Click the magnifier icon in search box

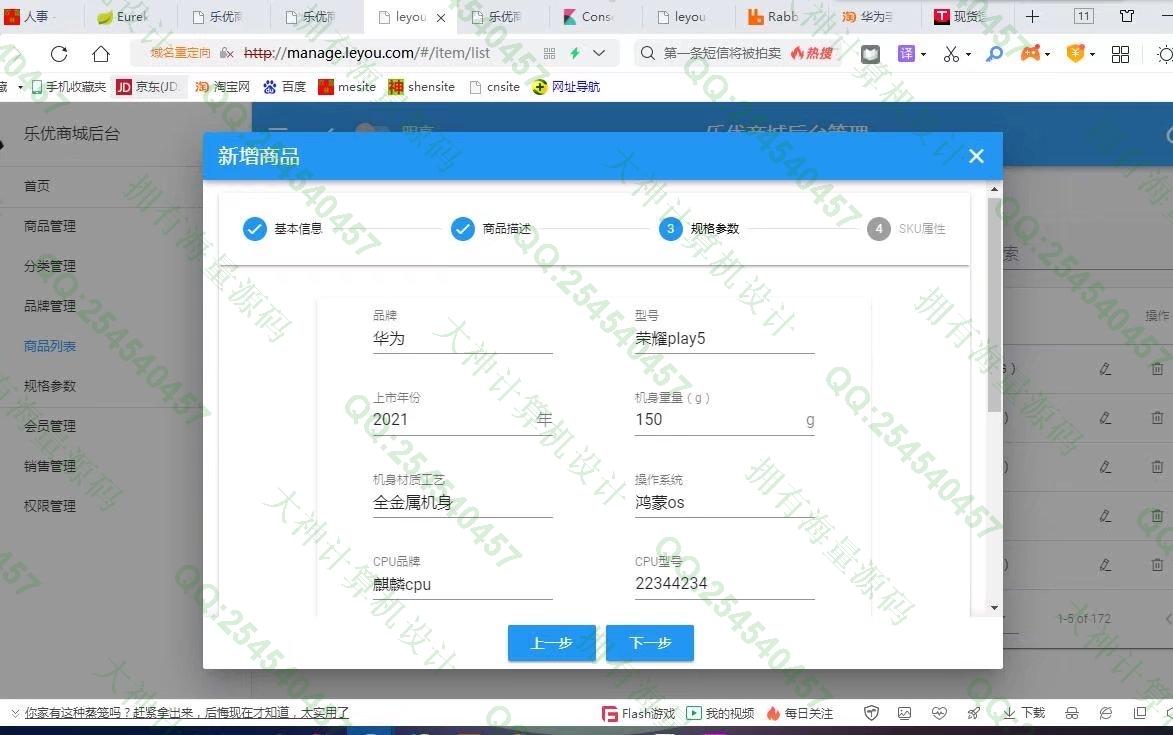(x=648, y=53)
